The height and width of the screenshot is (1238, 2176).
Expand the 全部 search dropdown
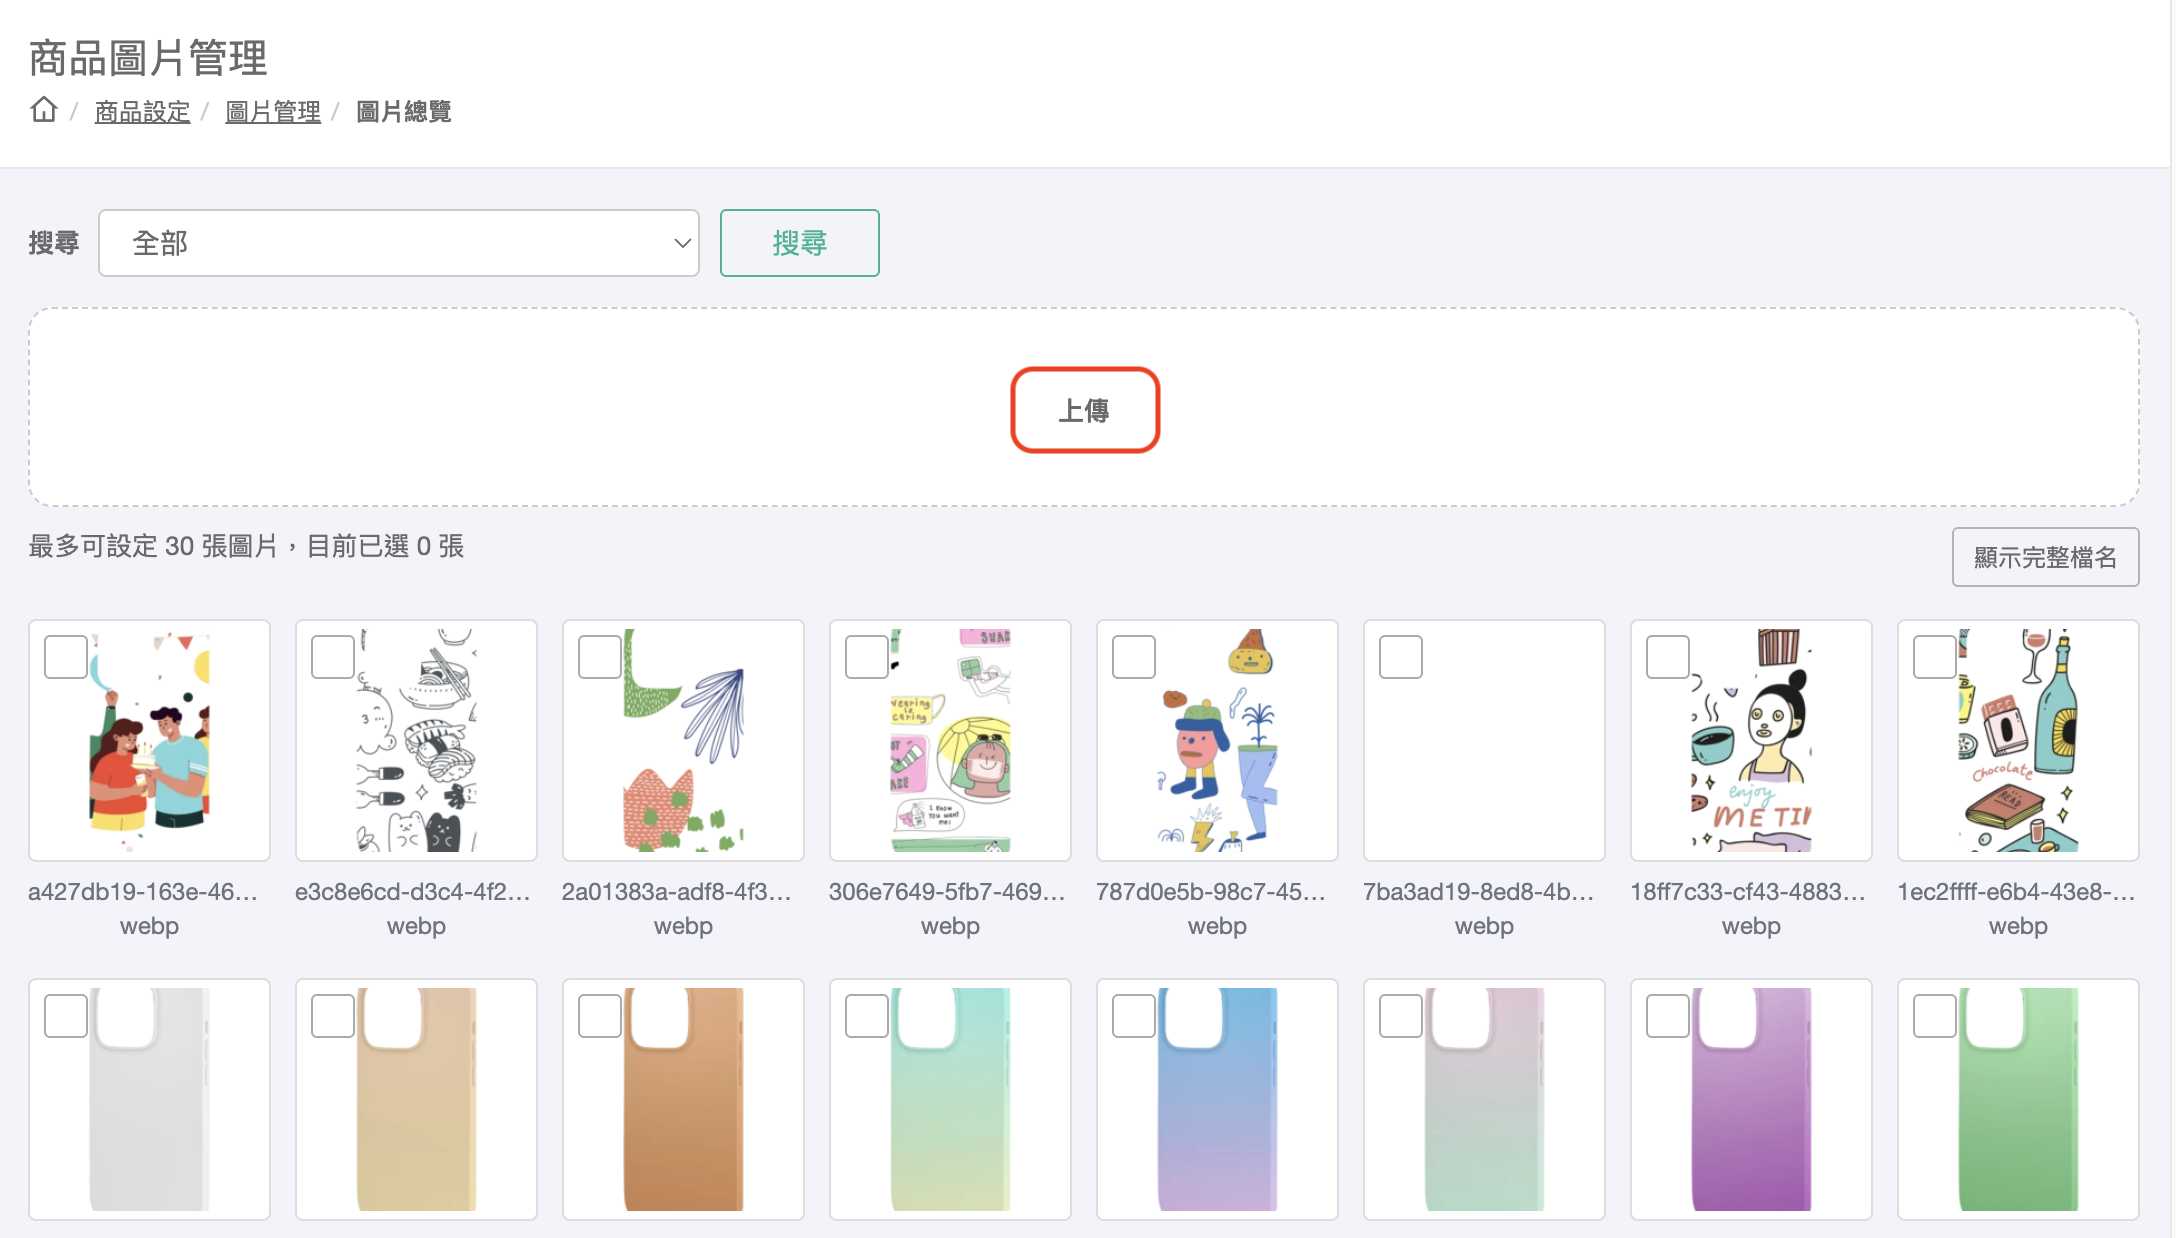398,243
